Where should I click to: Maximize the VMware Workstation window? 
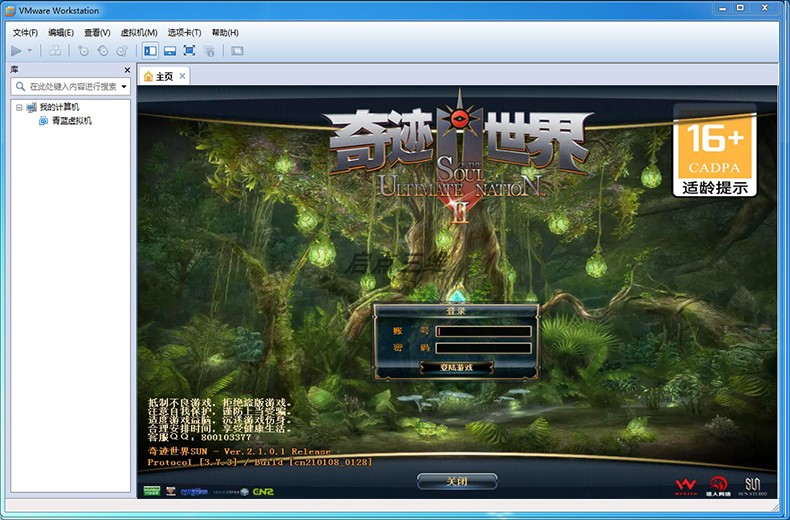point(740,8)
